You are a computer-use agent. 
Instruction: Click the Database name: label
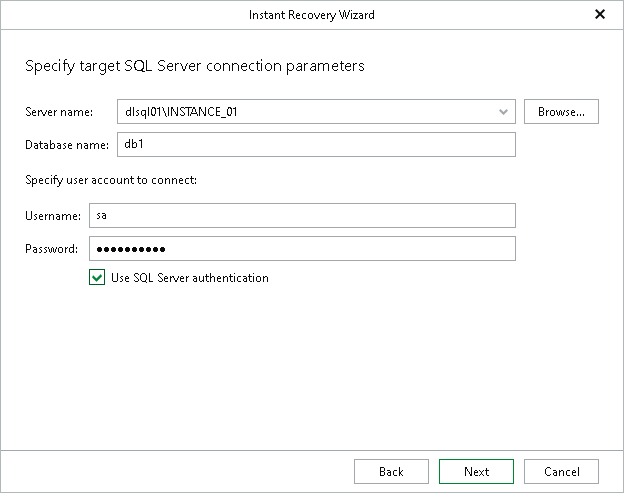click(67, 145)
